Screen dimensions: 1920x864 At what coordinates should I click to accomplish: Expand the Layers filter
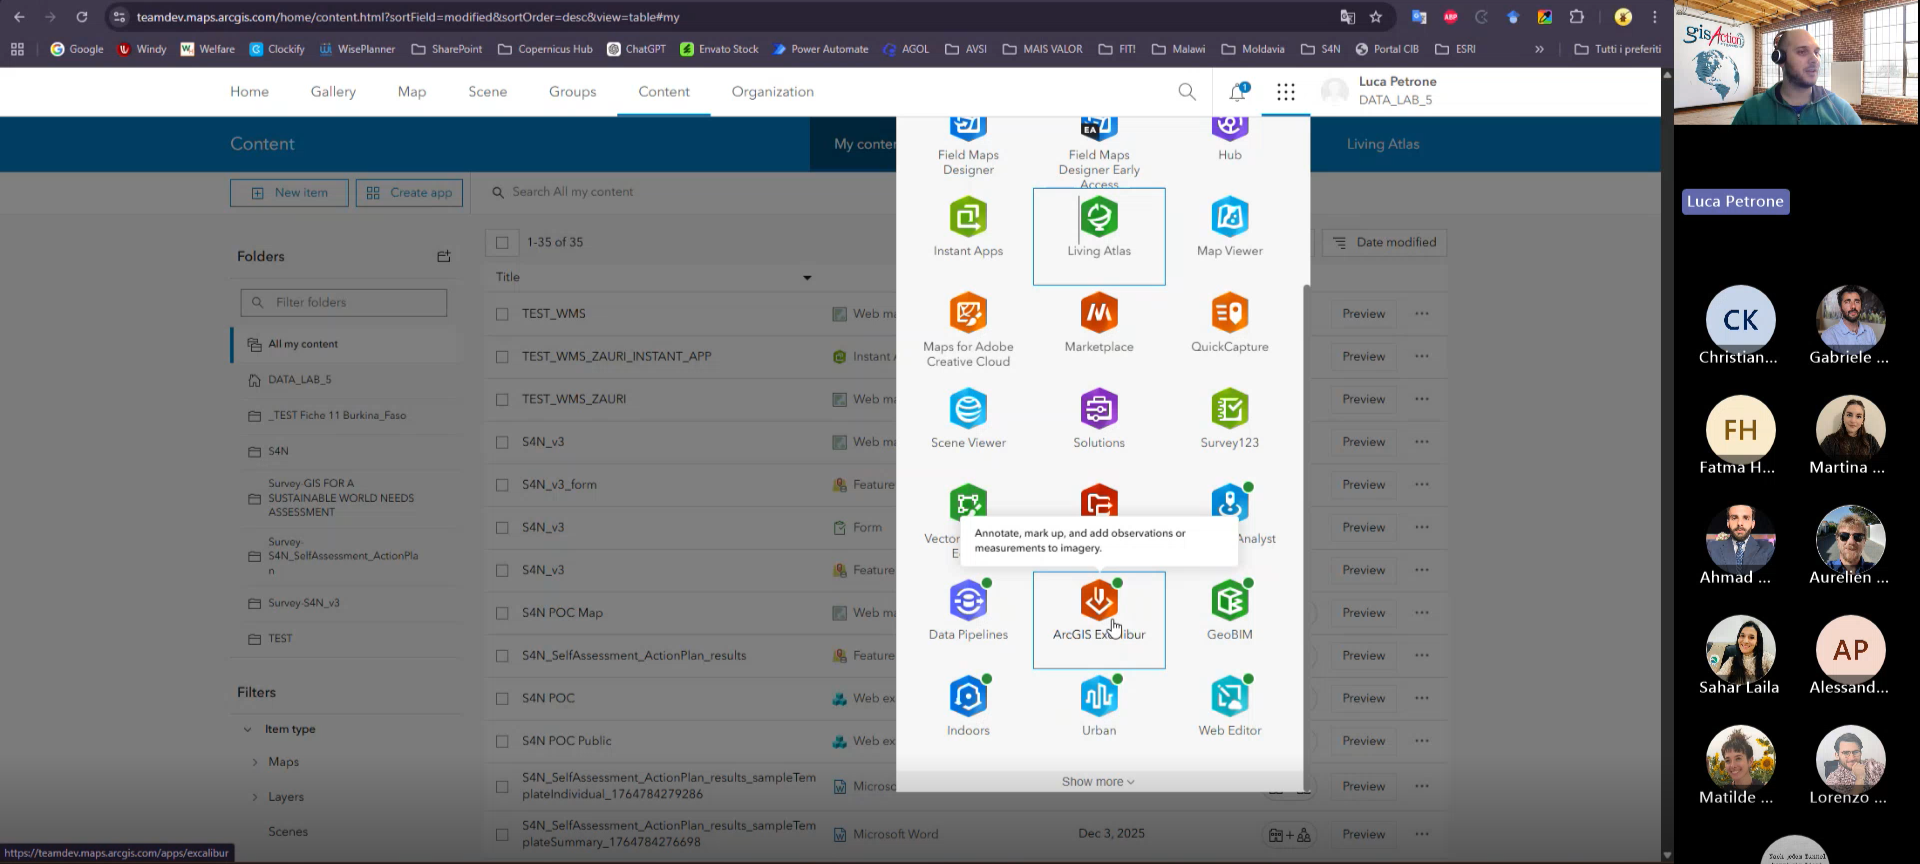point(255,797)
